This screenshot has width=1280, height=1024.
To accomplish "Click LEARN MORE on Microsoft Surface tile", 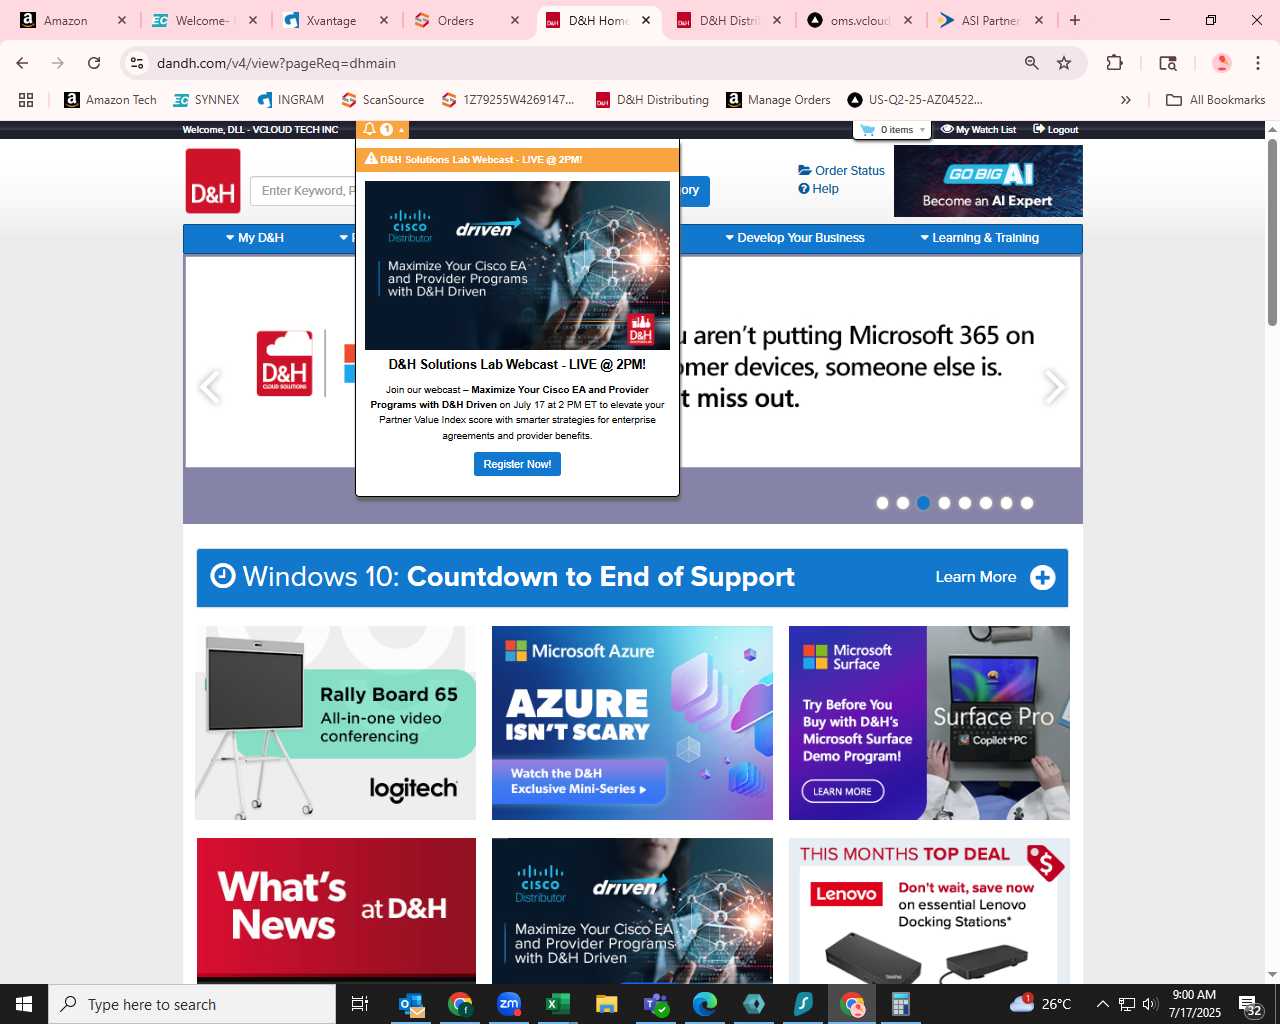I will (842, 791).
